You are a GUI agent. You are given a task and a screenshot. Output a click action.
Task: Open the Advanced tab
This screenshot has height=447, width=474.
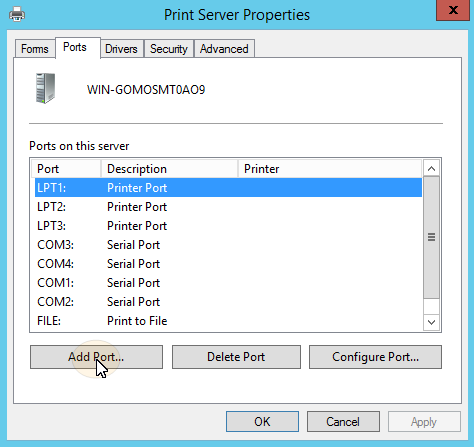click(x=224, y=49)
